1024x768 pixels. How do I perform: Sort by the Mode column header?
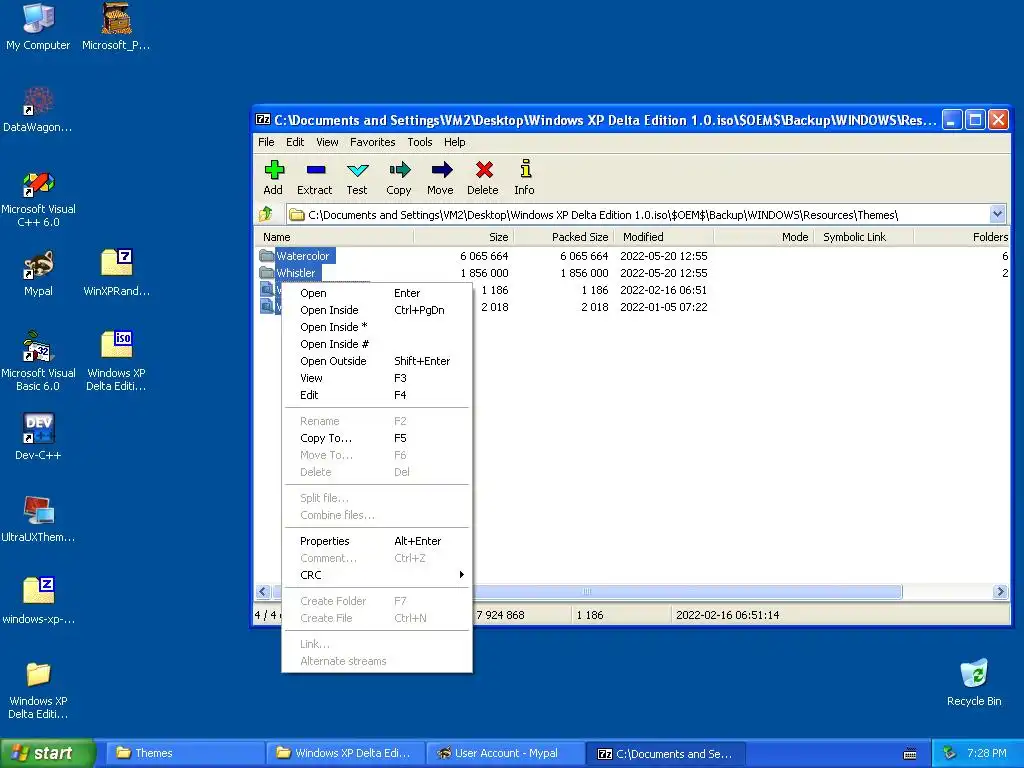pyautogui.click(x=764, y=236)
